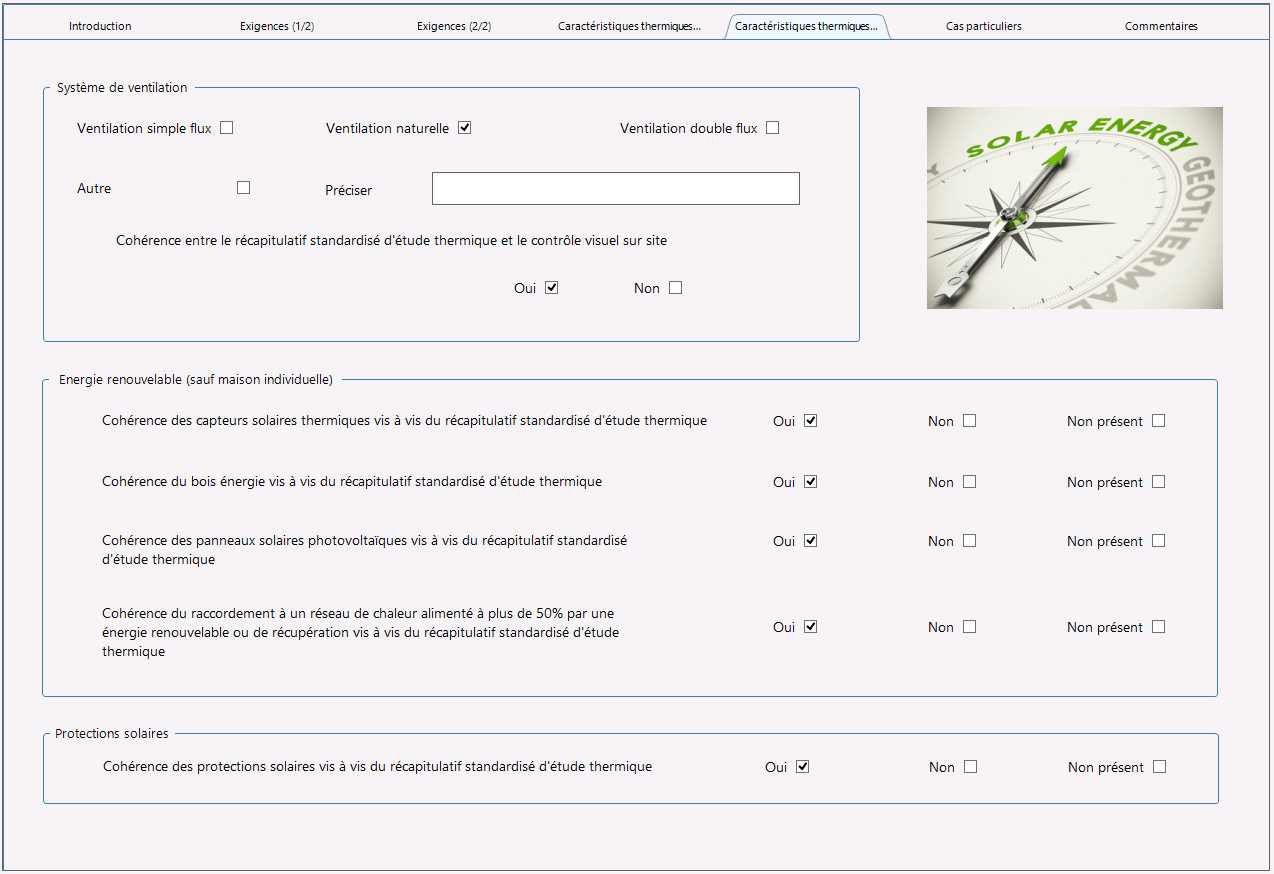Image resolution: width=1274 pixels, height=874 pixels.
Task: Open the Exigences (2/2) tab
Action: pos(454,26)
